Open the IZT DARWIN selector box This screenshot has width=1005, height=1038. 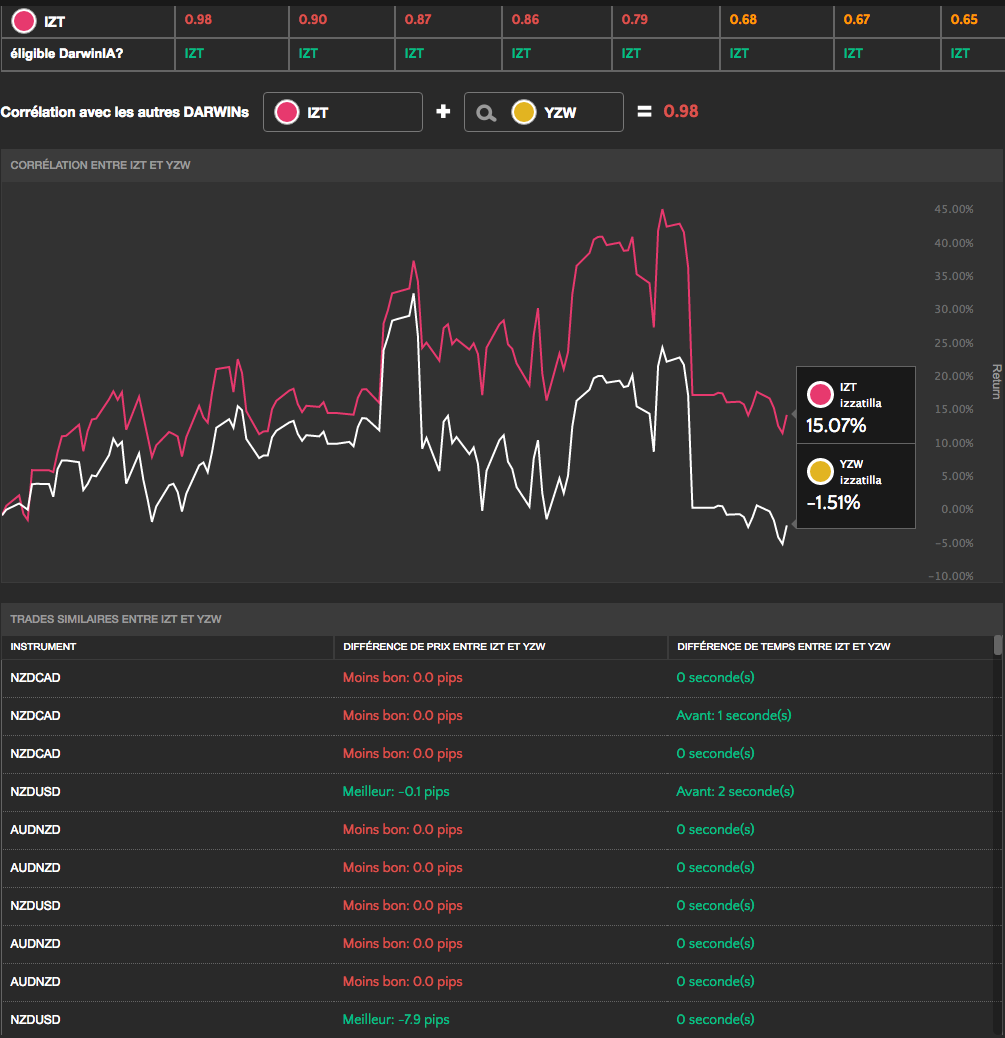click(343, 112)
